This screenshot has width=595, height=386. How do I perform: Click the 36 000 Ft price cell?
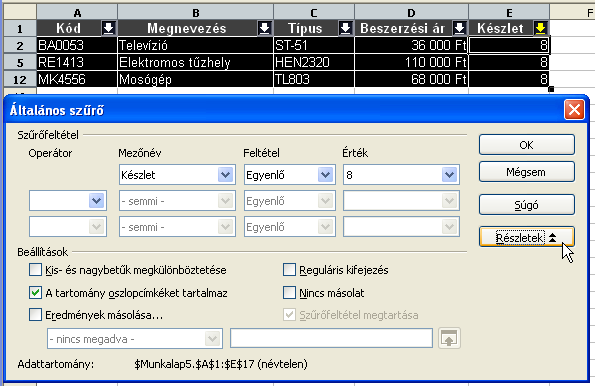(x=411, y=46)
